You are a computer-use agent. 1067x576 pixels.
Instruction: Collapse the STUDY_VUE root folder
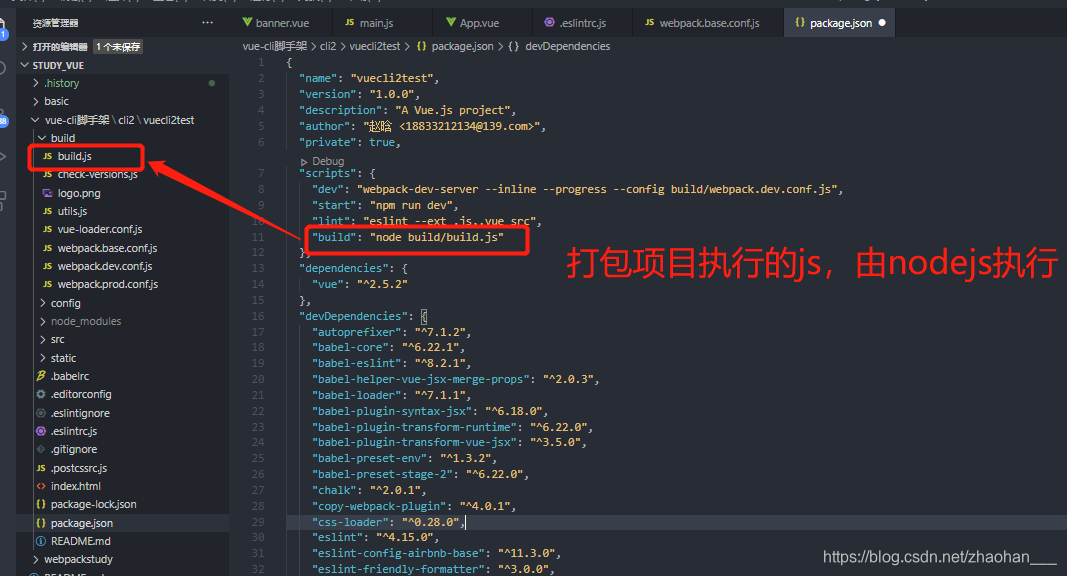[24, 65]
